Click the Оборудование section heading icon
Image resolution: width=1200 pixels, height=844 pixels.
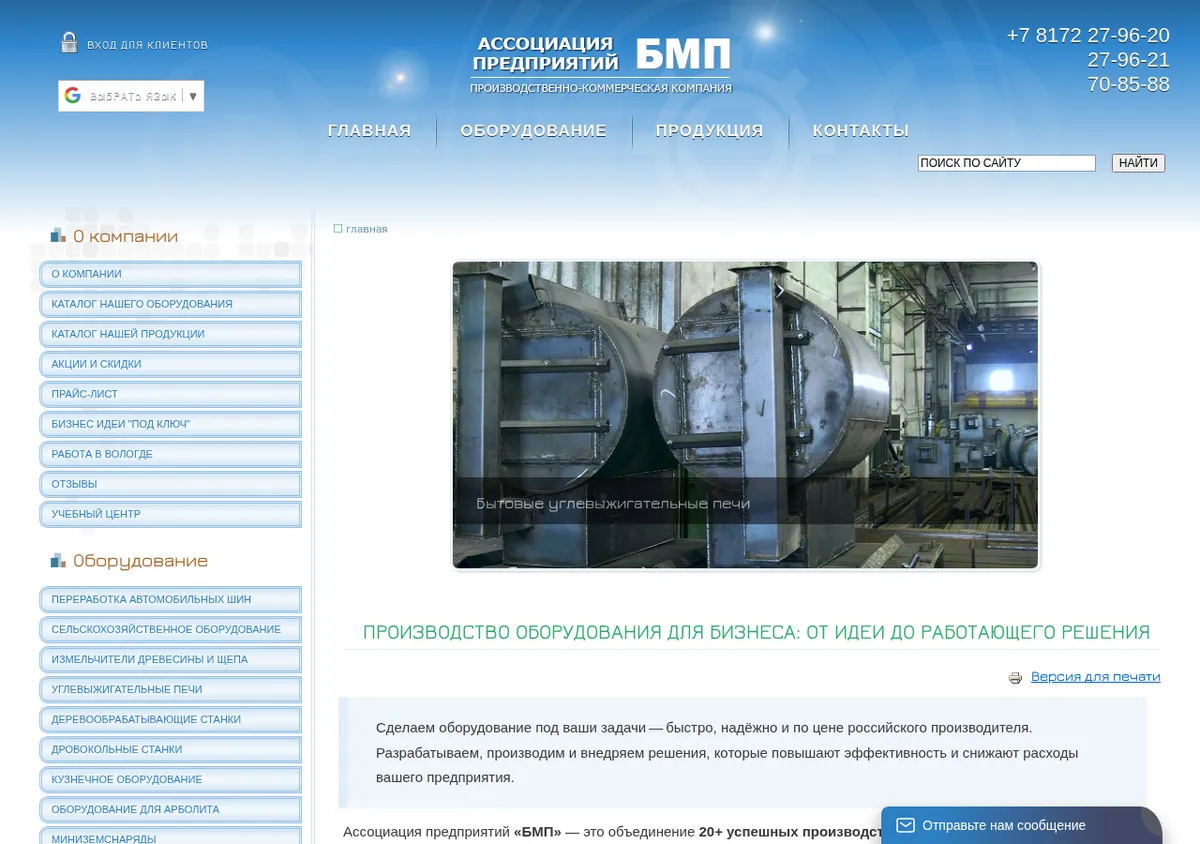(x=58, y=560)
